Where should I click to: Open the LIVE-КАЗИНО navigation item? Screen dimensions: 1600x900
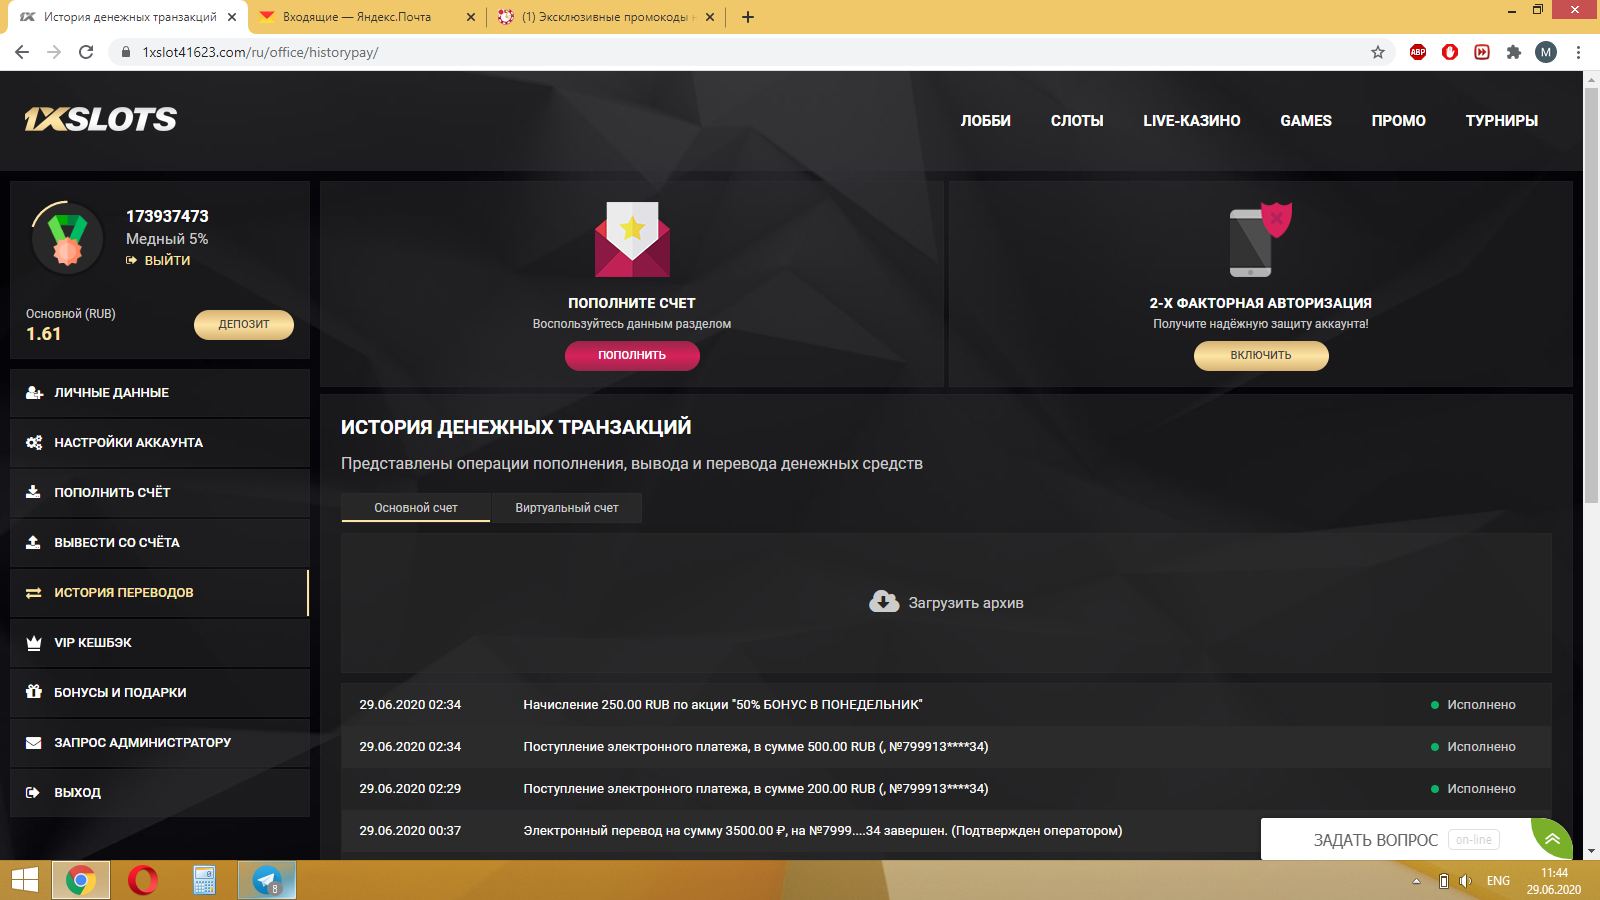(x=1192, y=121)
